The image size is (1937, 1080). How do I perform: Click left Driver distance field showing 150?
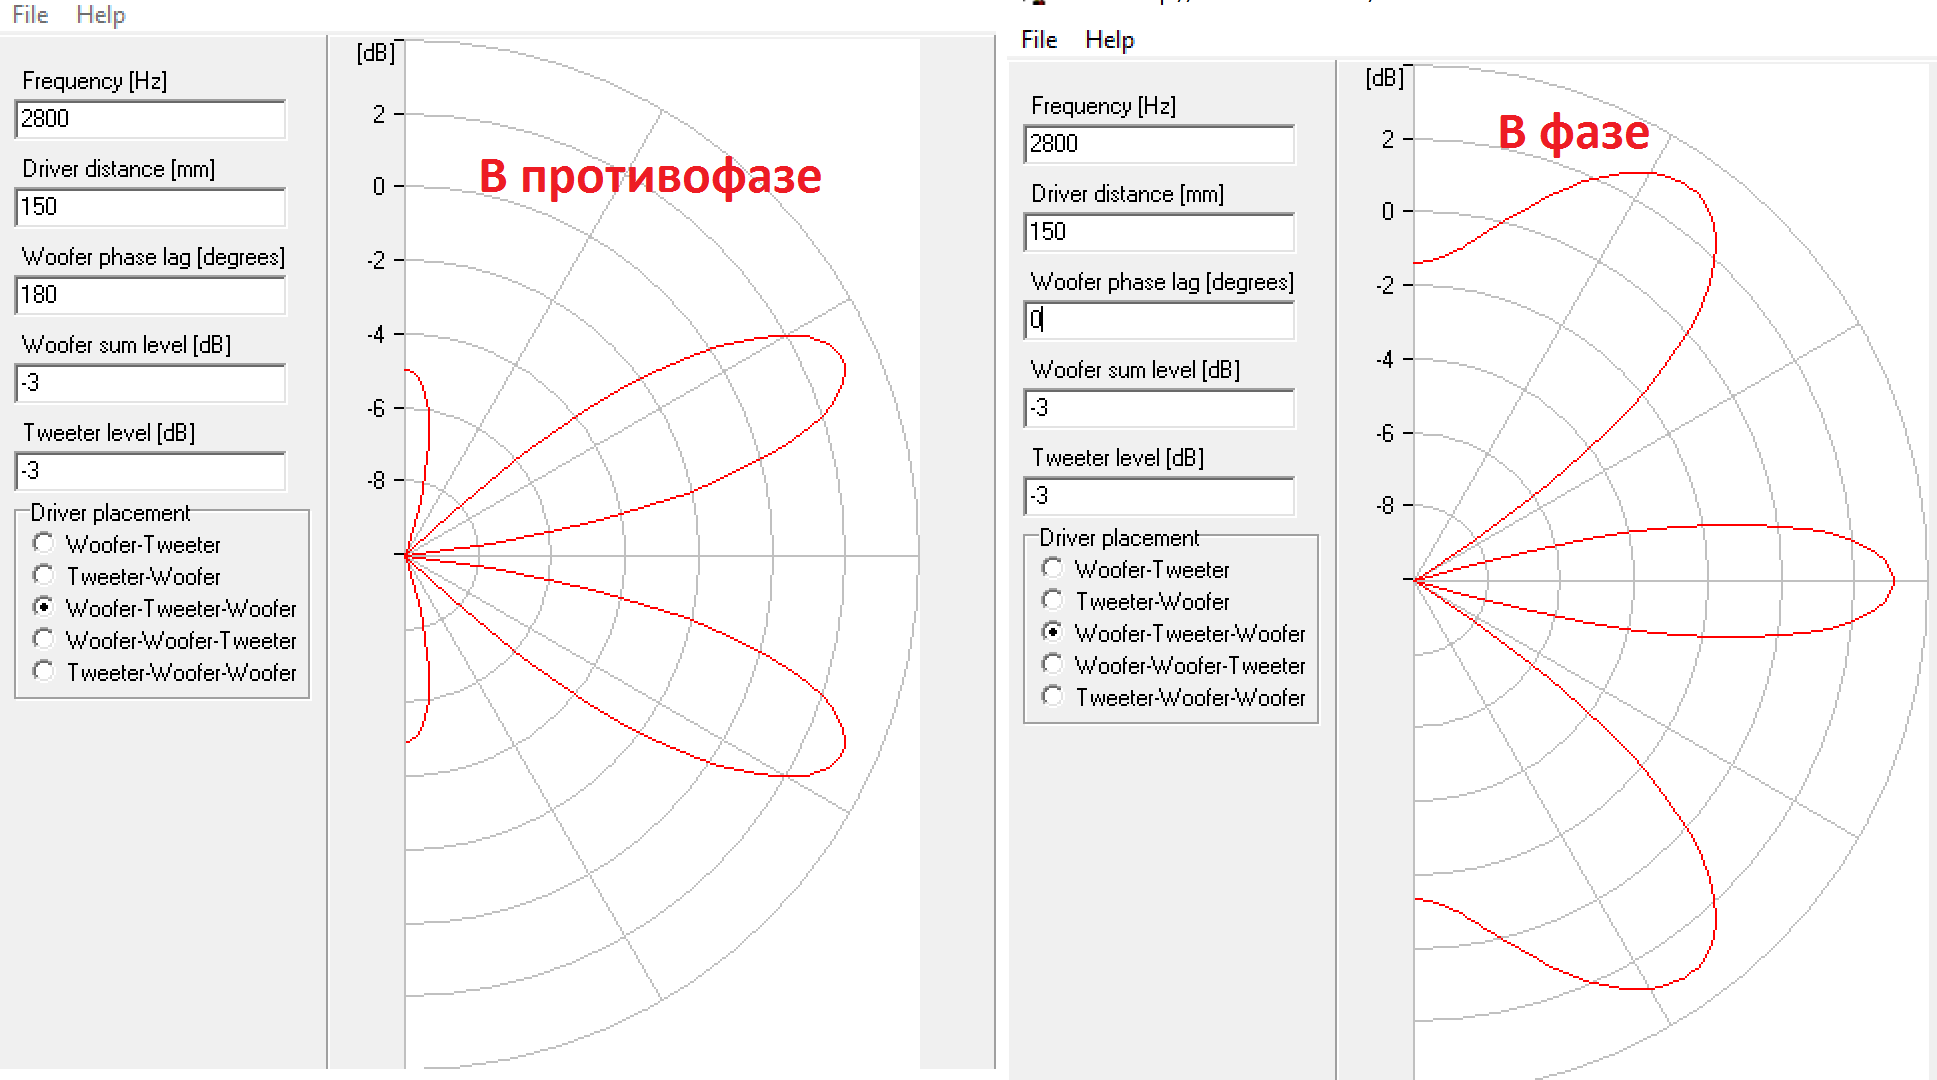150,207
